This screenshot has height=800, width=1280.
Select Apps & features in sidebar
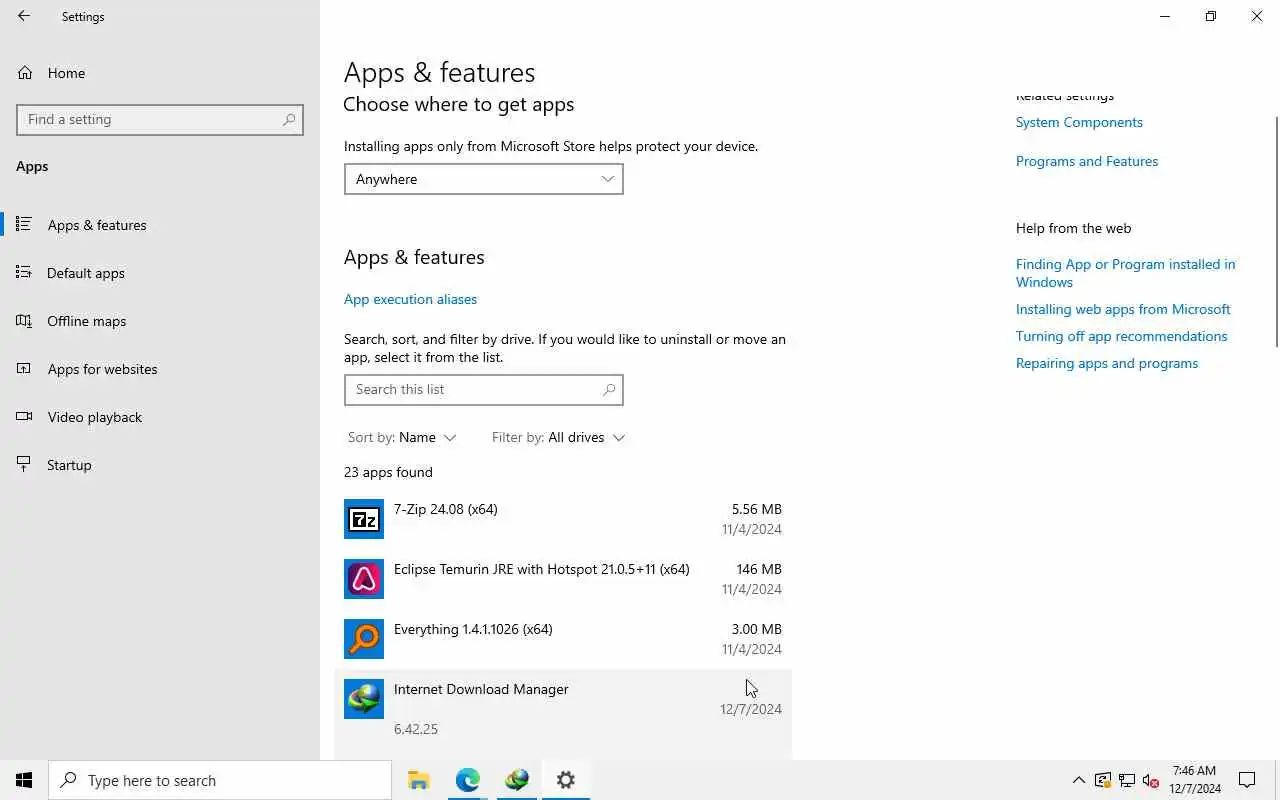(x=97, y=225)
